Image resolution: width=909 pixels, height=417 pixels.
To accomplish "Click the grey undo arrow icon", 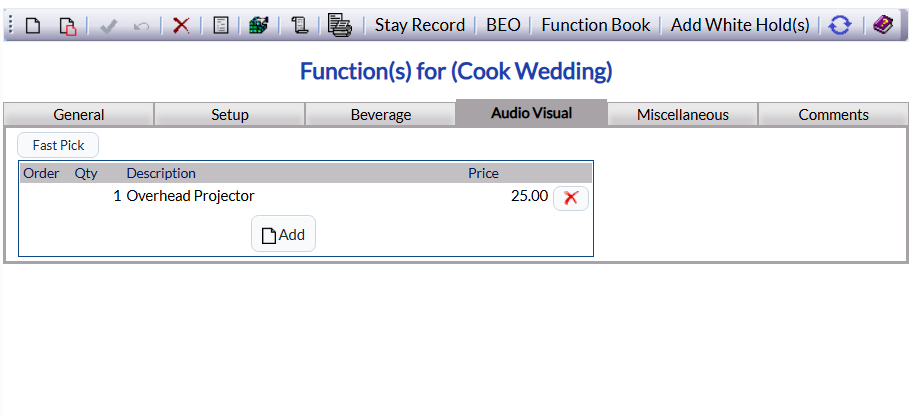I will point(141,26).
